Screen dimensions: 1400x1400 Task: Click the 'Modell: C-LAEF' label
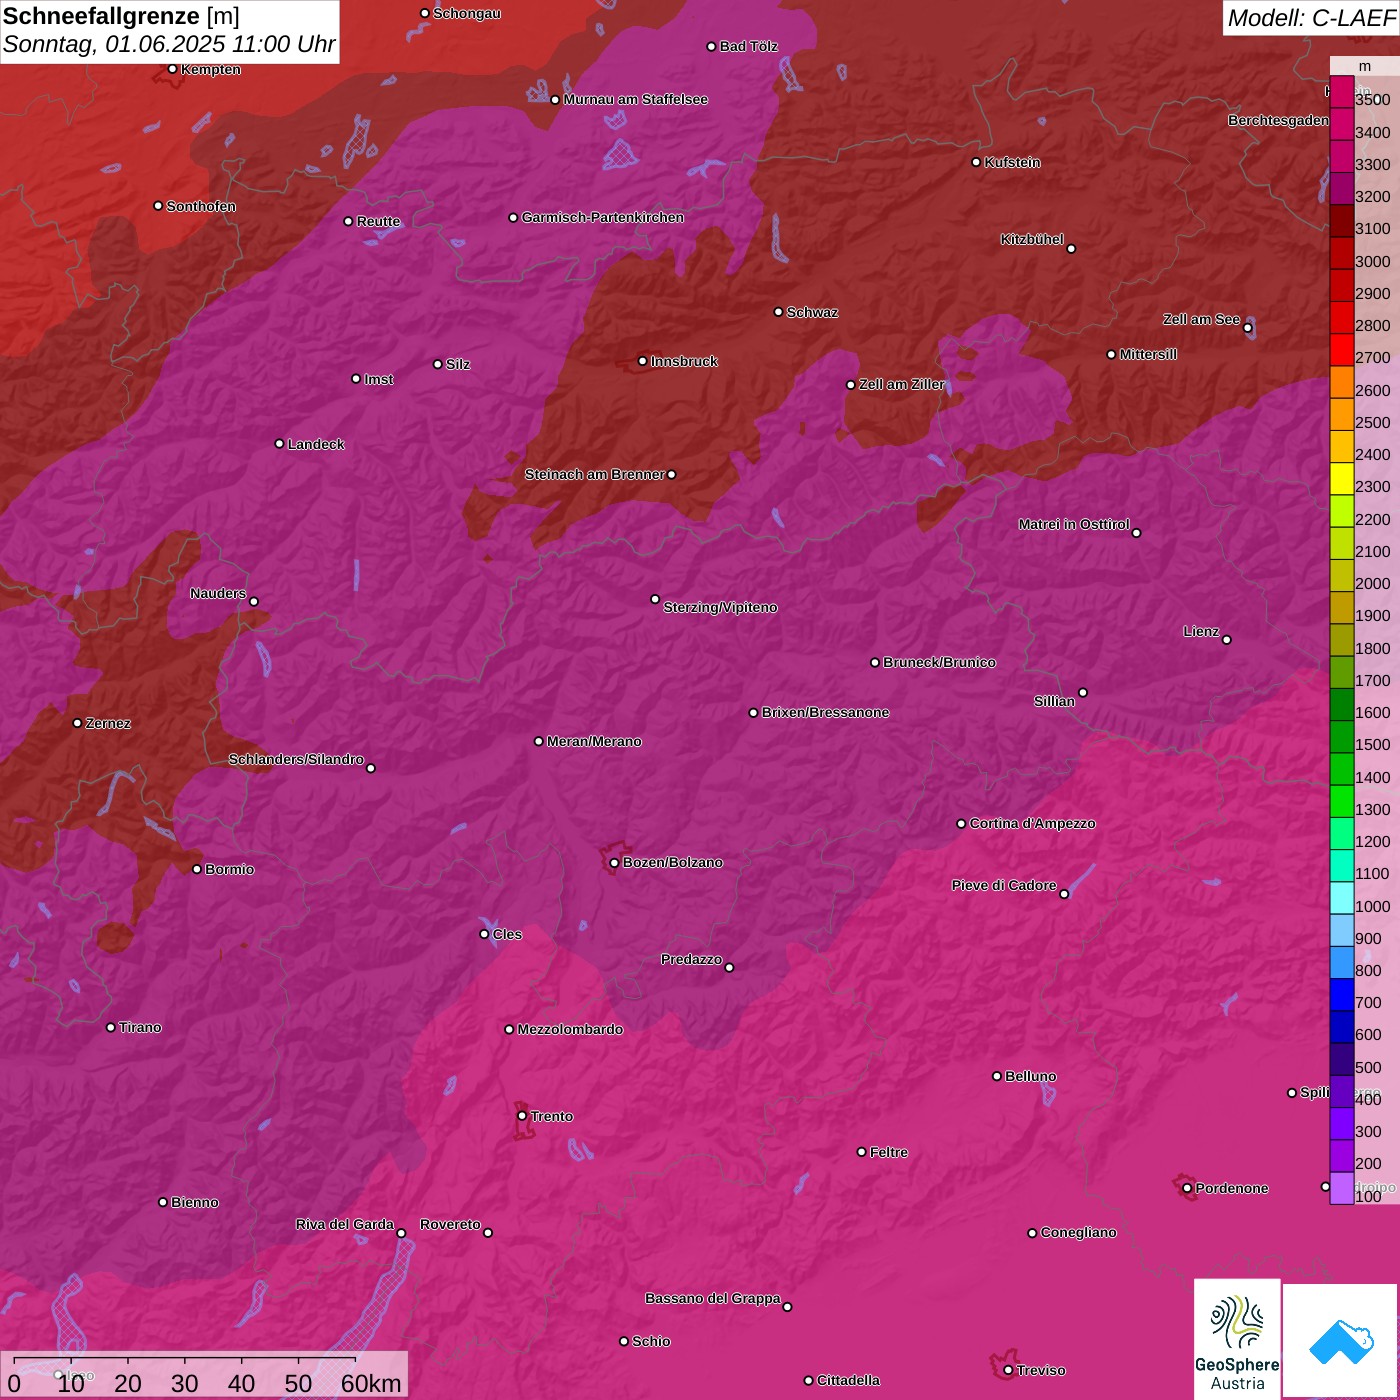tap(1311, 18)
